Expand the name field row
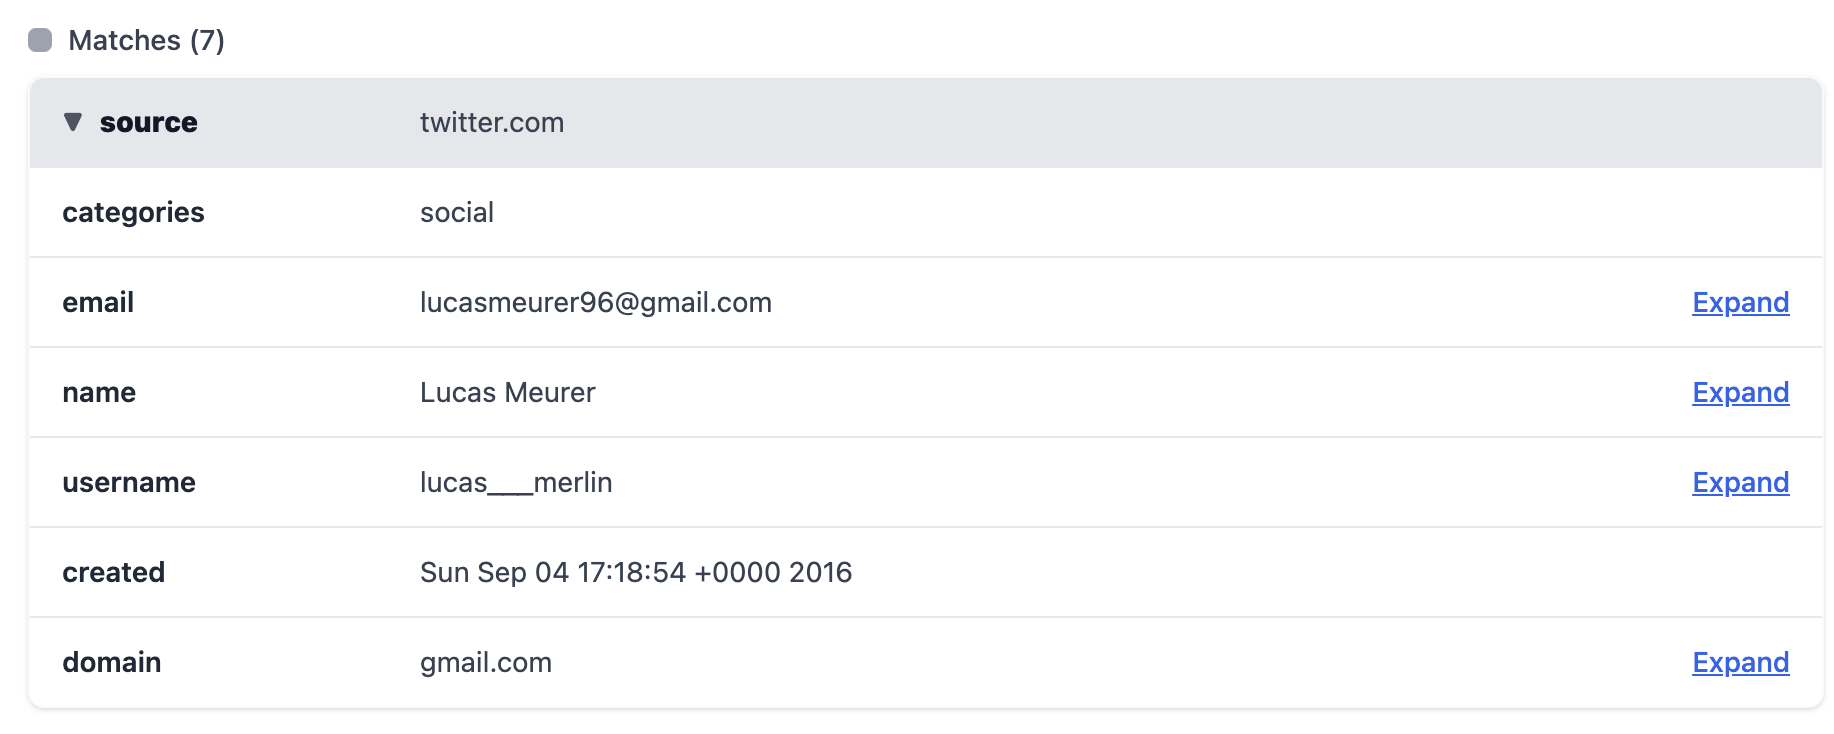Viewport: 1834px width, 734px height. 1740,392
